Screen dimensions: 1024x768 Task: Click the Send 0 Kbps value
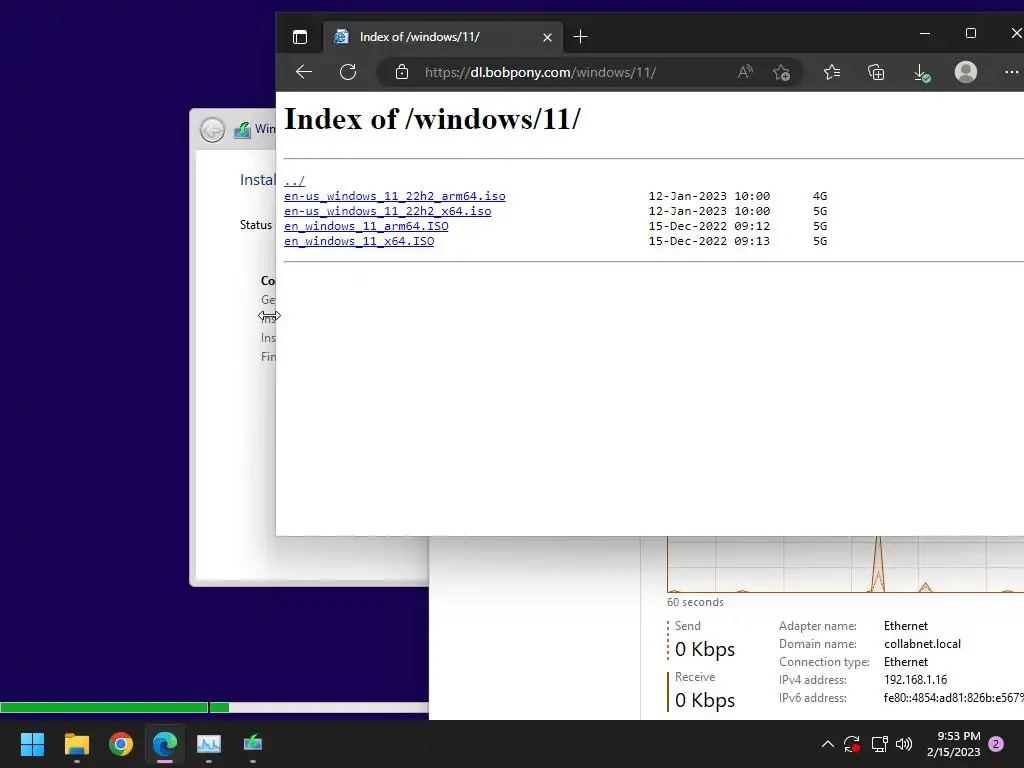[x=705, y=649]
